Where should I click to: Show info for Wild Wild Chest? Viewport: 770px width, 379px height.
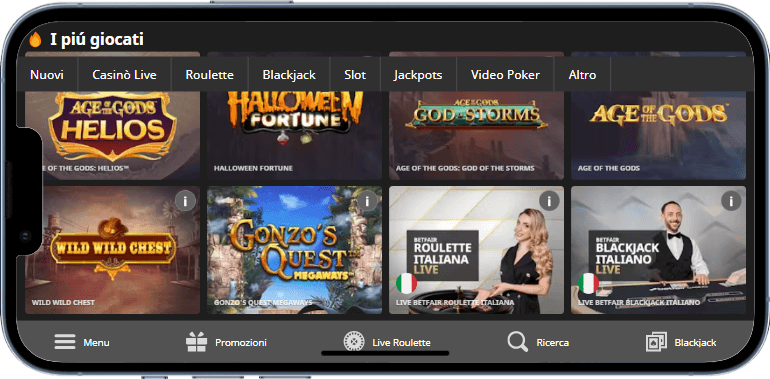pos(185,201)
